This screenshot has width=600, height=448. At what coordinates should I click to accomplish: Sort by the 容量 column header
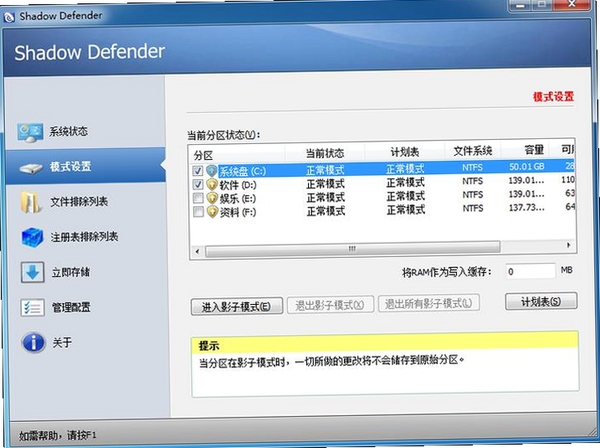525,150
